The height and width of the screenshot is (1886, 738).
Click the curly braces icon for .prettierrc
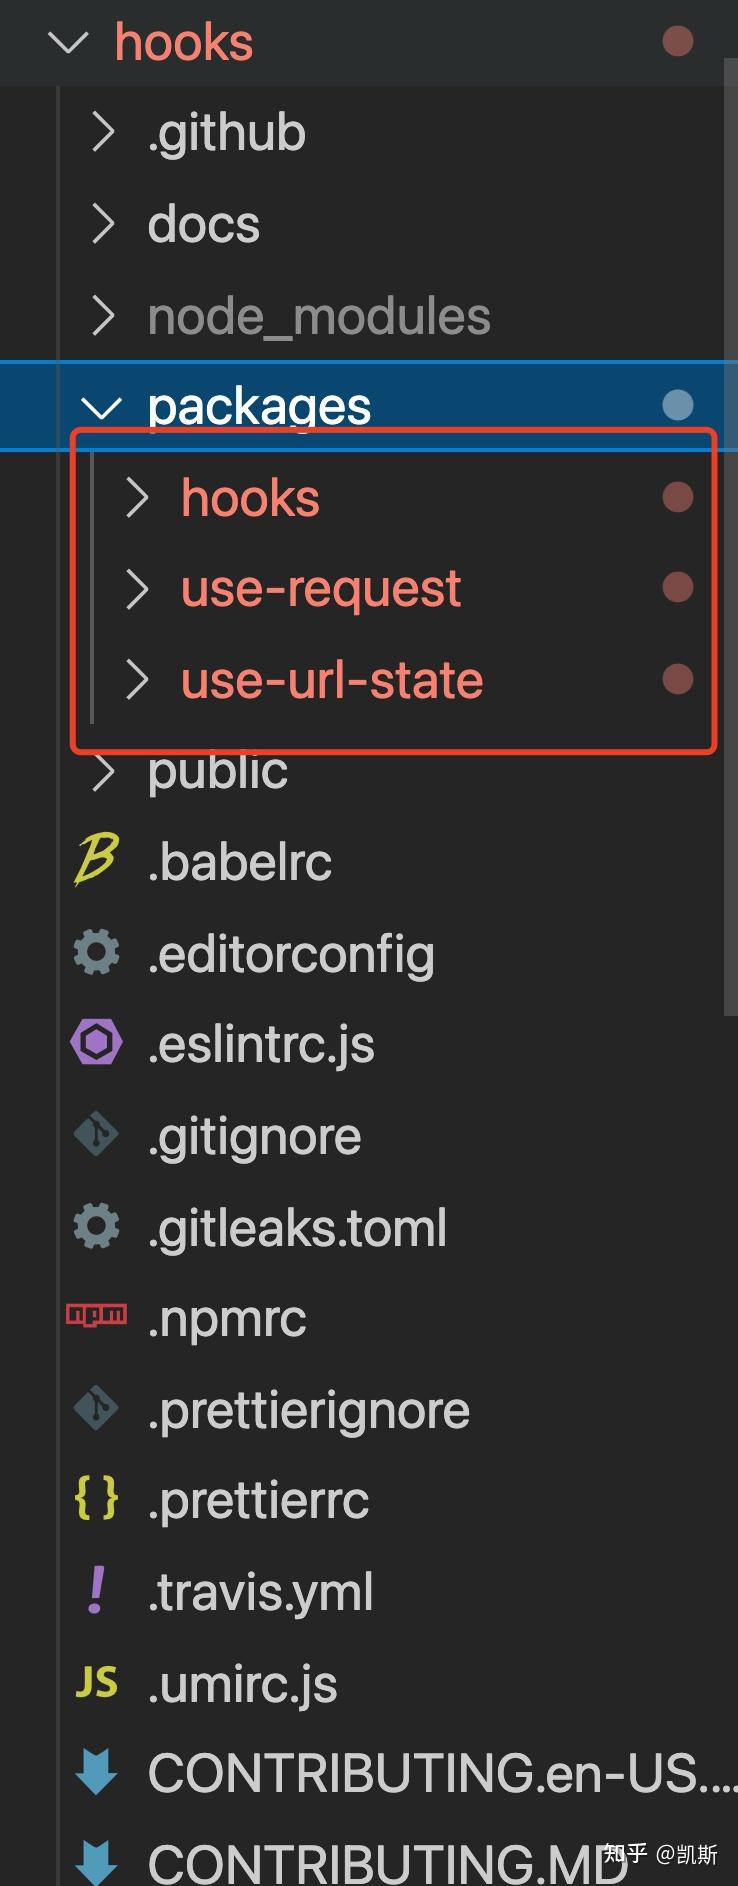[96, 1499]
